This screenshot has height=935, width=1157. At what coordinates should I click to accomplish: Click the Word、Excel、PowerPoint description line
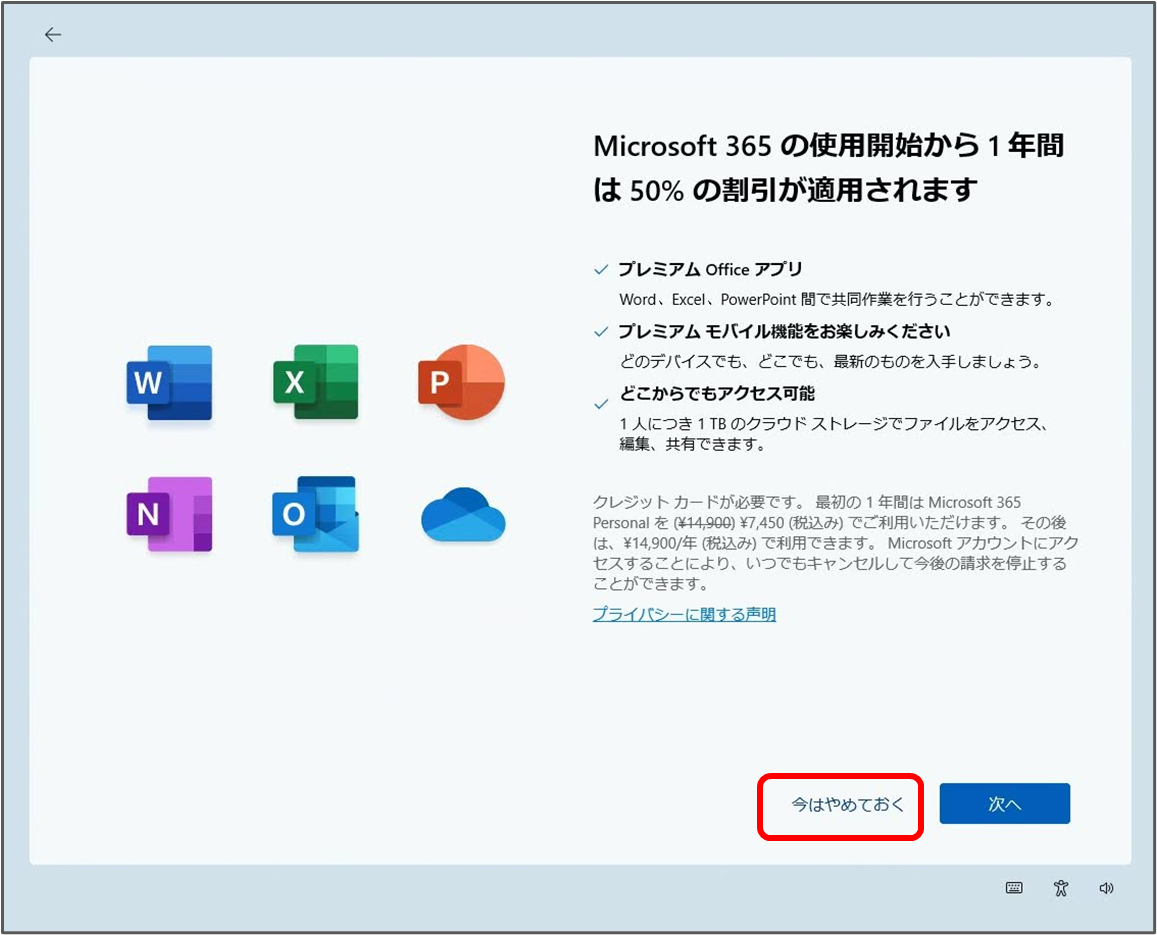837,300
